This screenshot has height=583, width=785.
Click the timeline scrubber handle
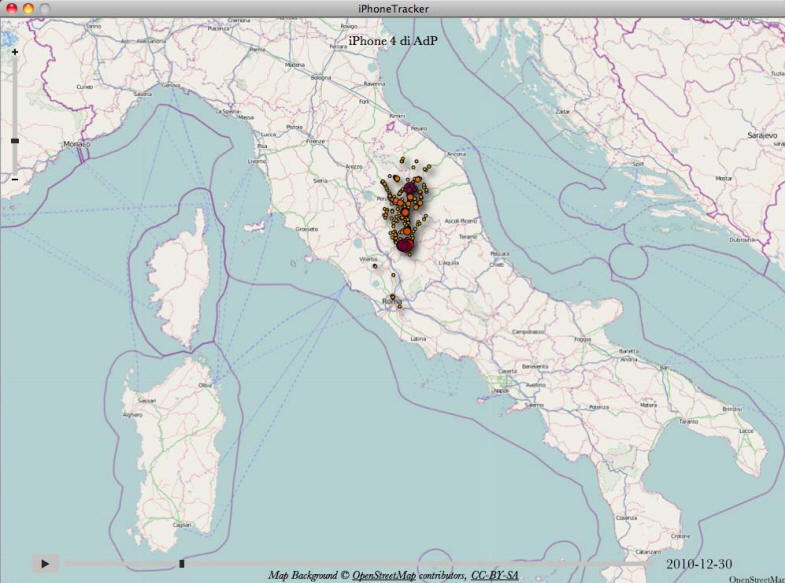coord(182,564)
